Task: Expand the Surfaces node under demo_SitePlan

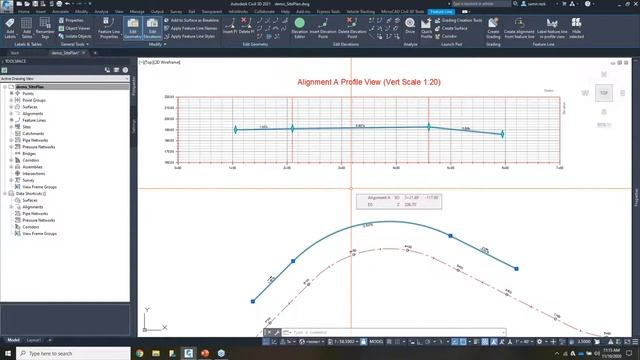Action: [x=11, y=107]
